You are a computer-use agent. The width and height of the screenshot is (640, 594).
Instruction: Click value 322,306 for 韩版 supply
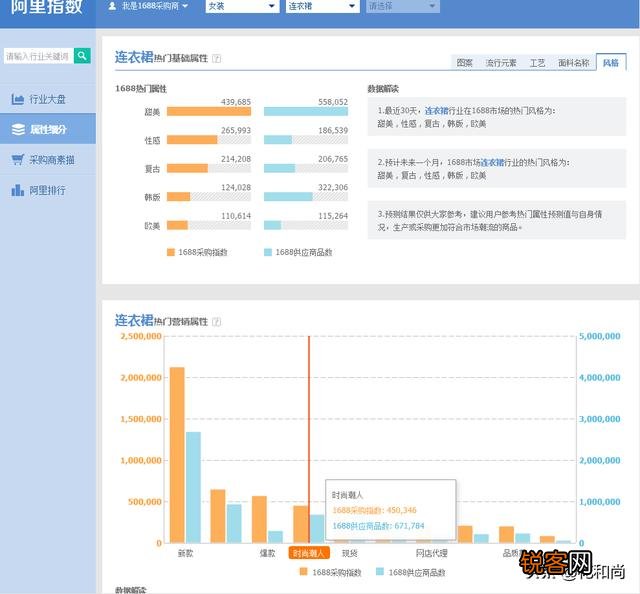333,187
